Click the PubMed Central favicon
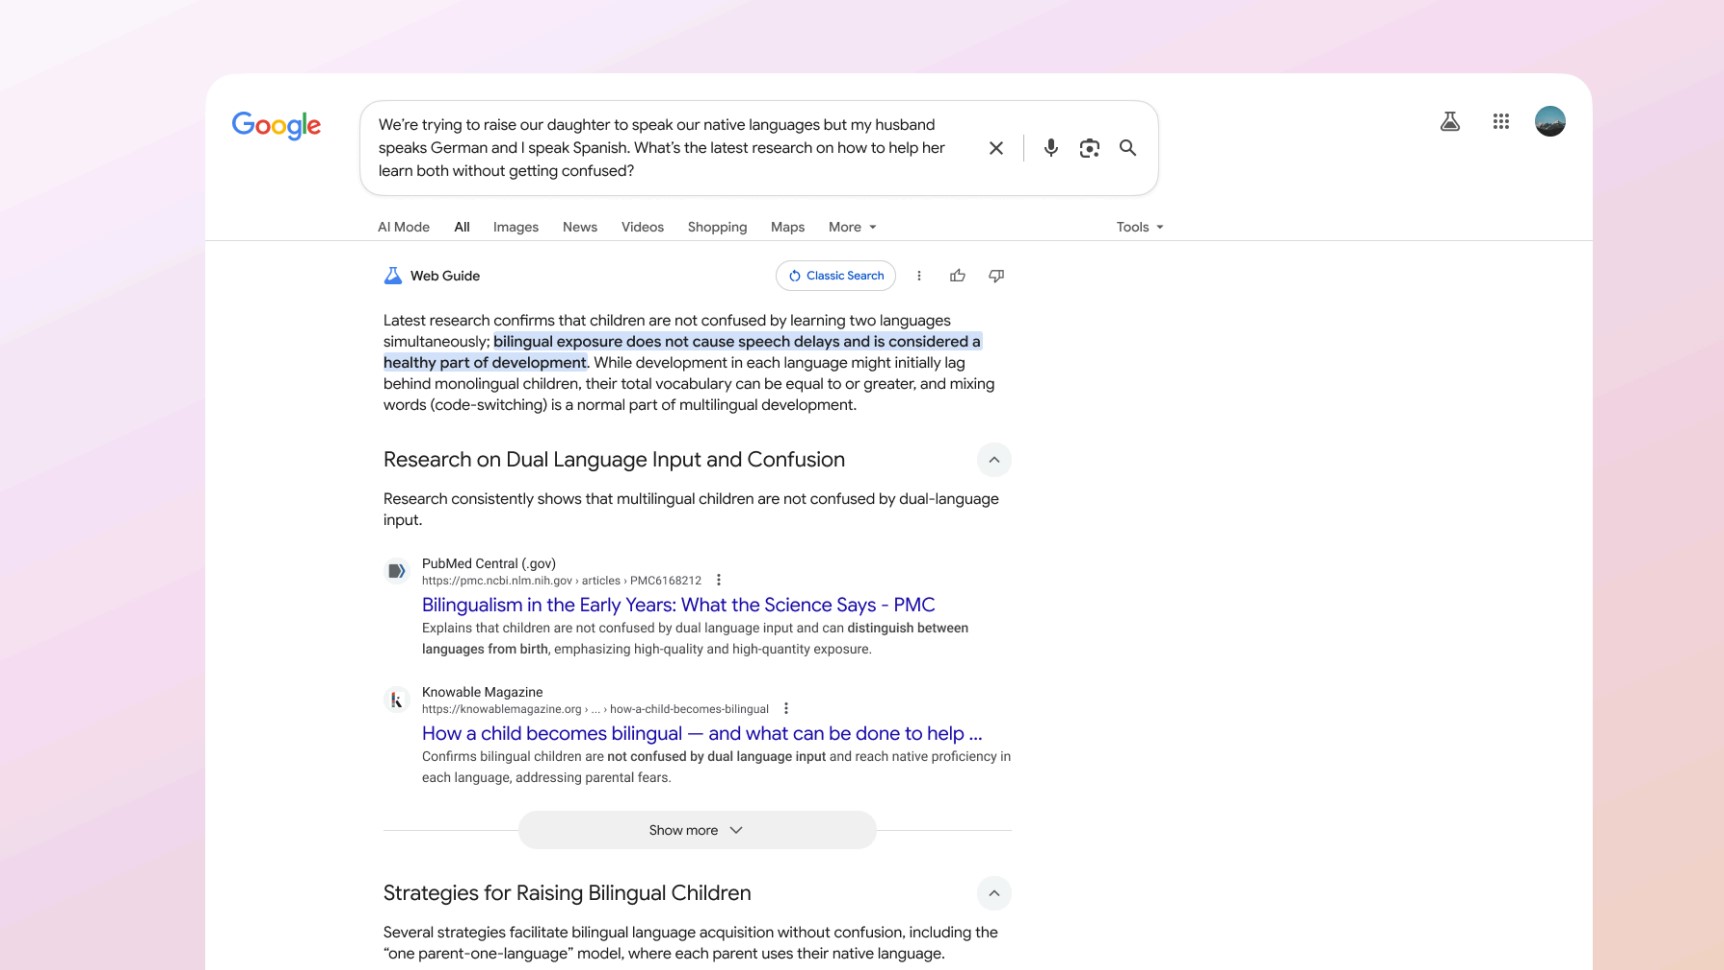 (397, 570)
